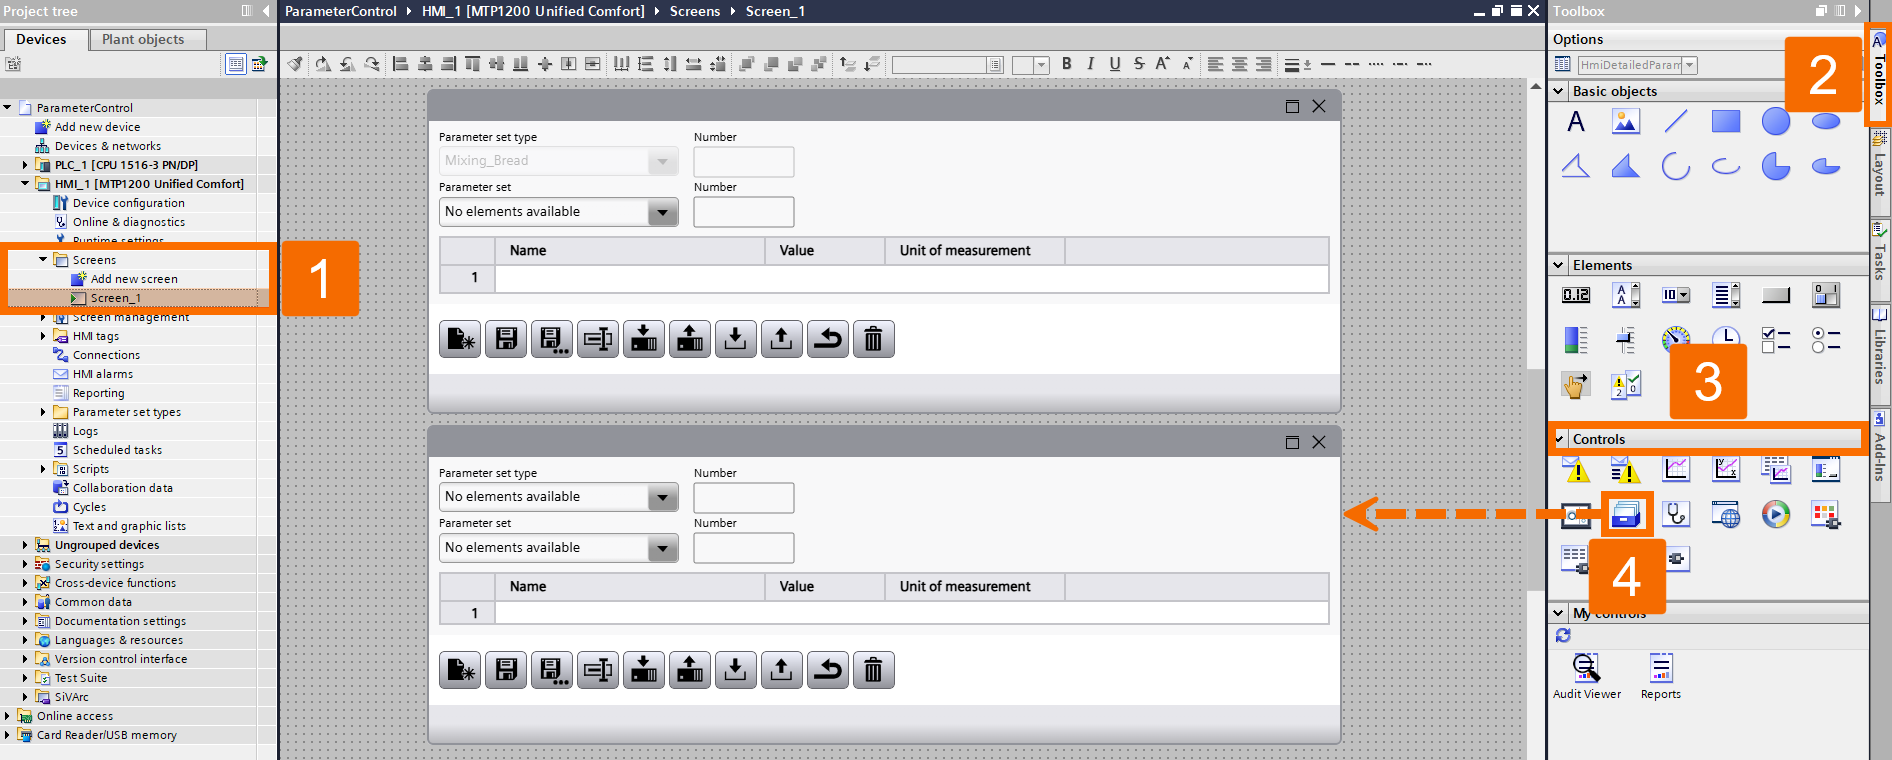This screenshot has height=760, width=1892.
Task: Expand the PLC_1 CPU 1516-3 node
Action: (25, 165)
